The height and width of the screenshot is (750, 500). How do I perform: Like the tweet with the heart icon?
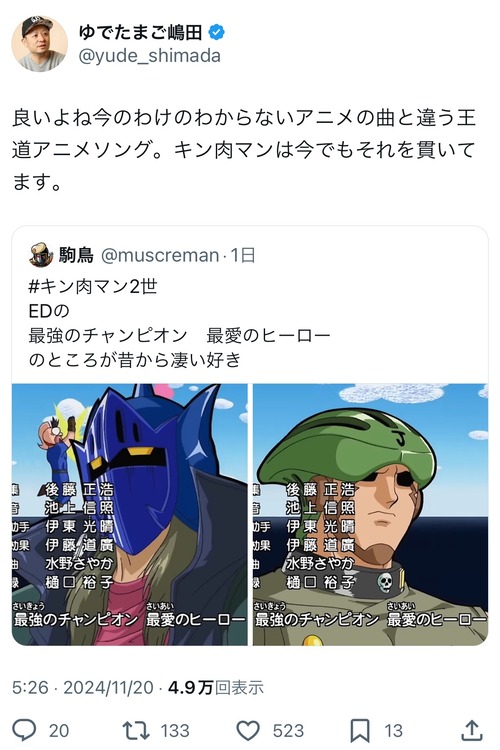[x=248, y=731]
